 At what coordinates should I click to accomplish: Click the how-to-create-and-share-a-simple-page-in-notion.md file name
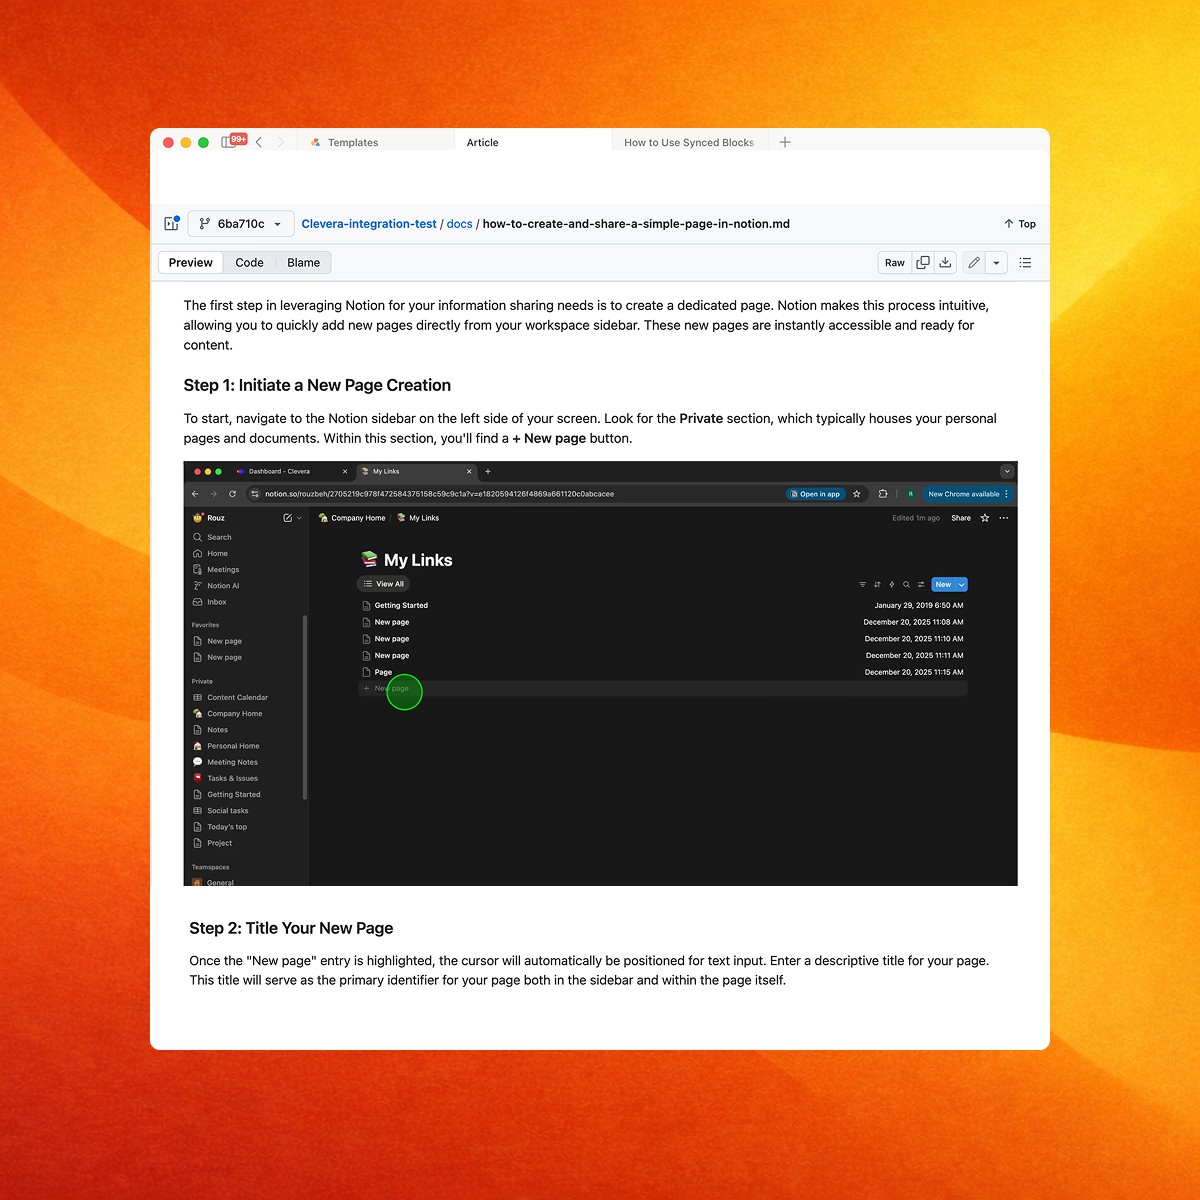pos(636,224)
